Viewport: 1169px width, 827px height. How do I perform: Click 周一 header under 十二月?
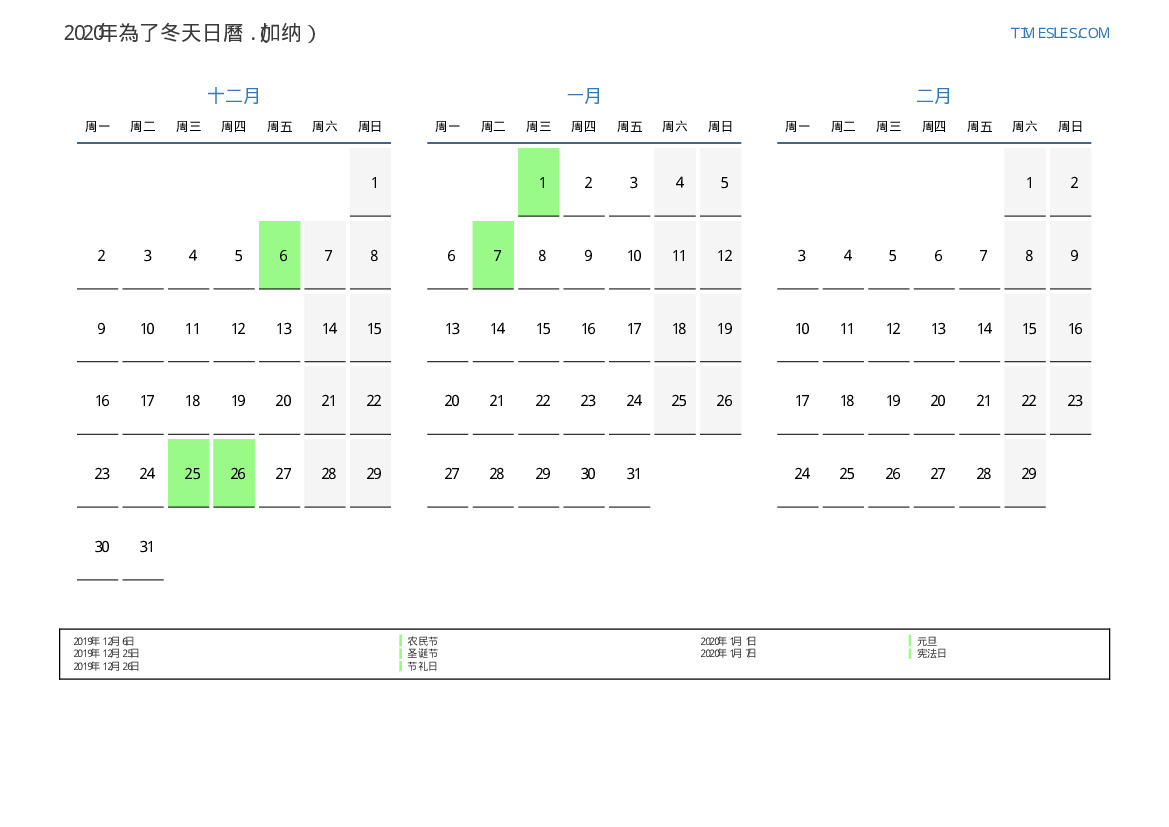point(98,127)
